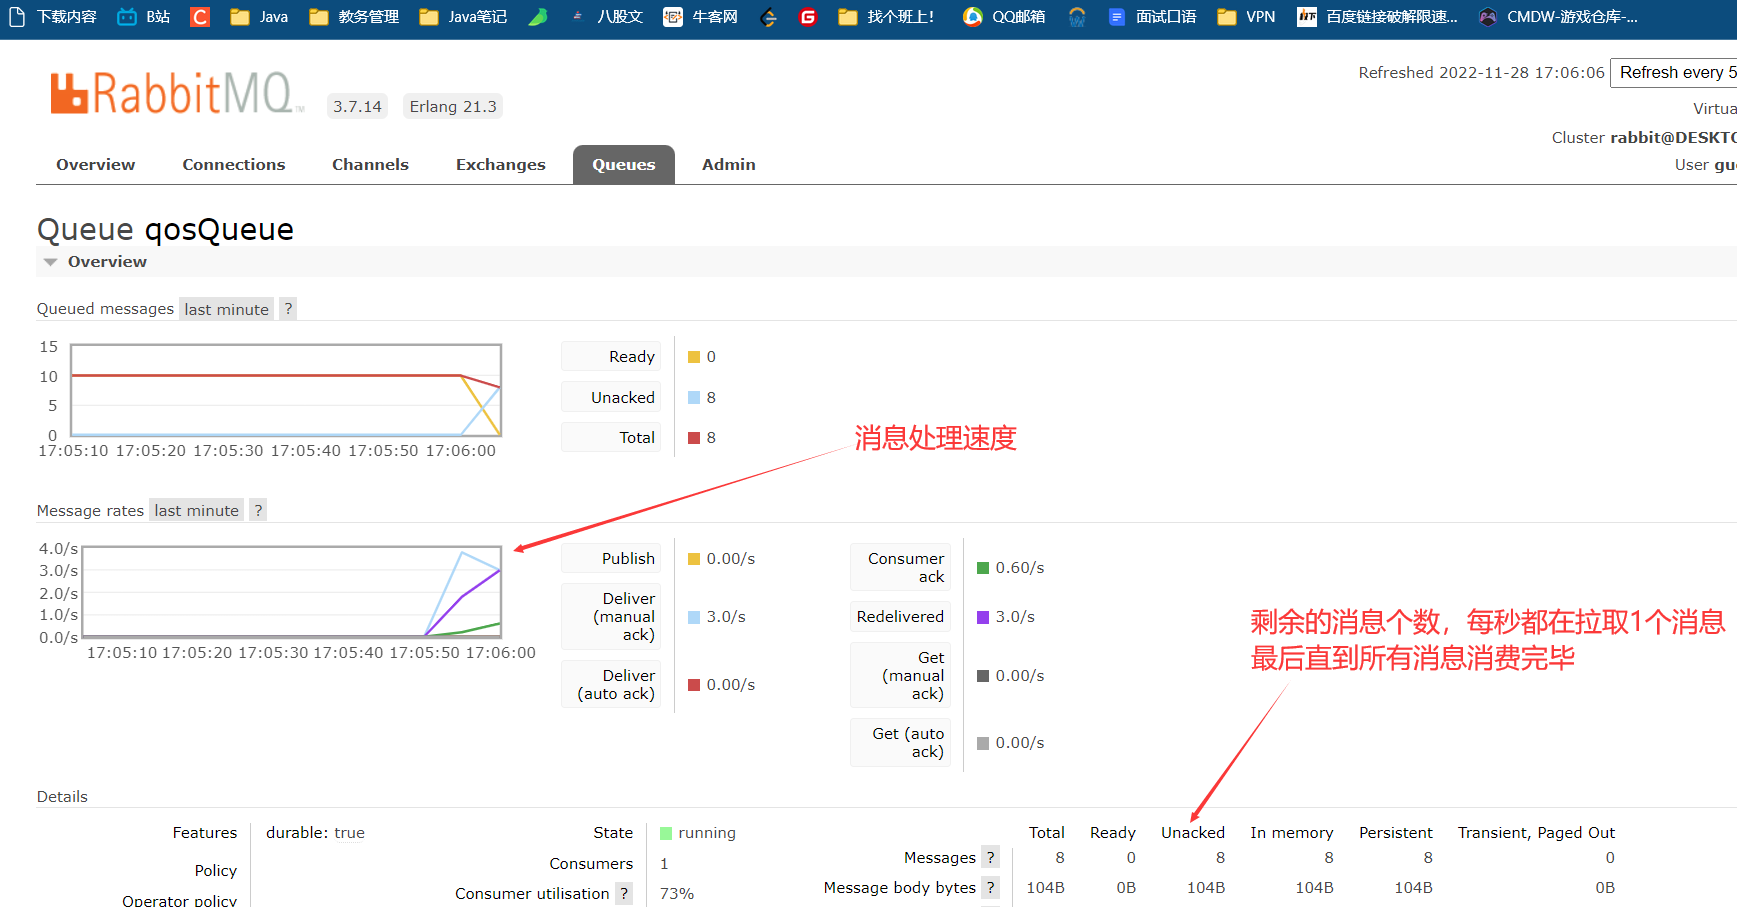This screenshot has height=907, width=1737.
Task: Click the In memory column header
Action: click(x=1292, y=833)
